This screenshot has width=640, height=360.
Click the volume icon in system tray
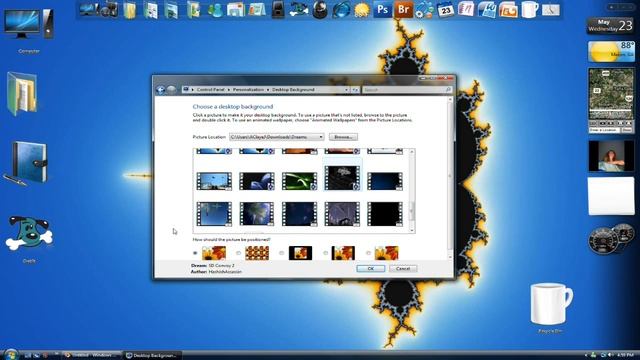611,355
